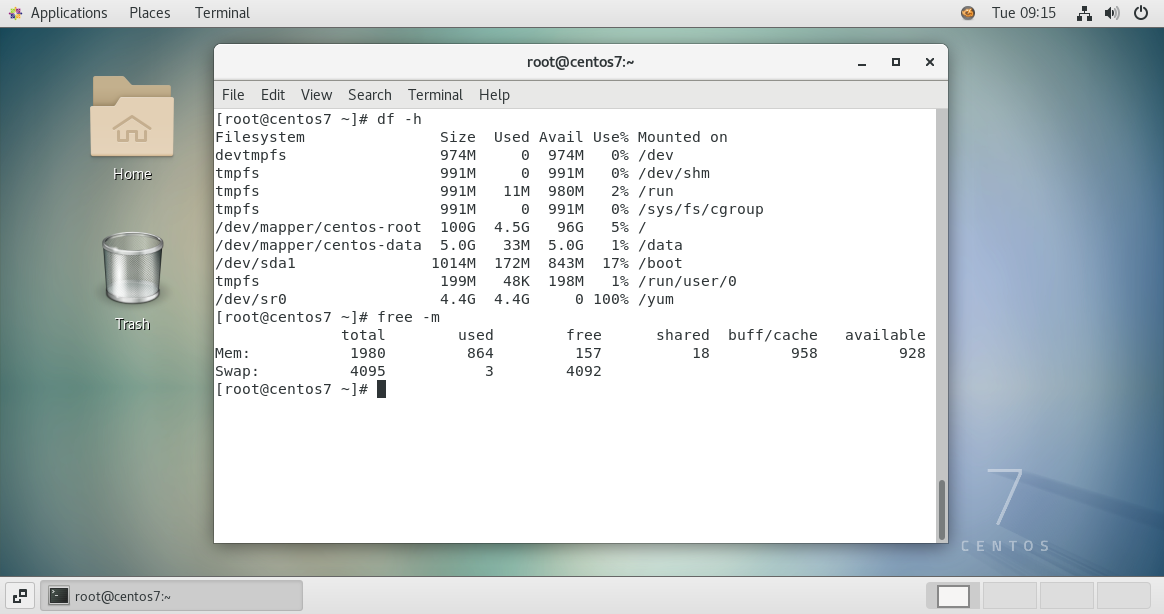Viewport: 1164px width, 614px height.
Task: Open the File menu in terminal
Action: coord(233,94)
